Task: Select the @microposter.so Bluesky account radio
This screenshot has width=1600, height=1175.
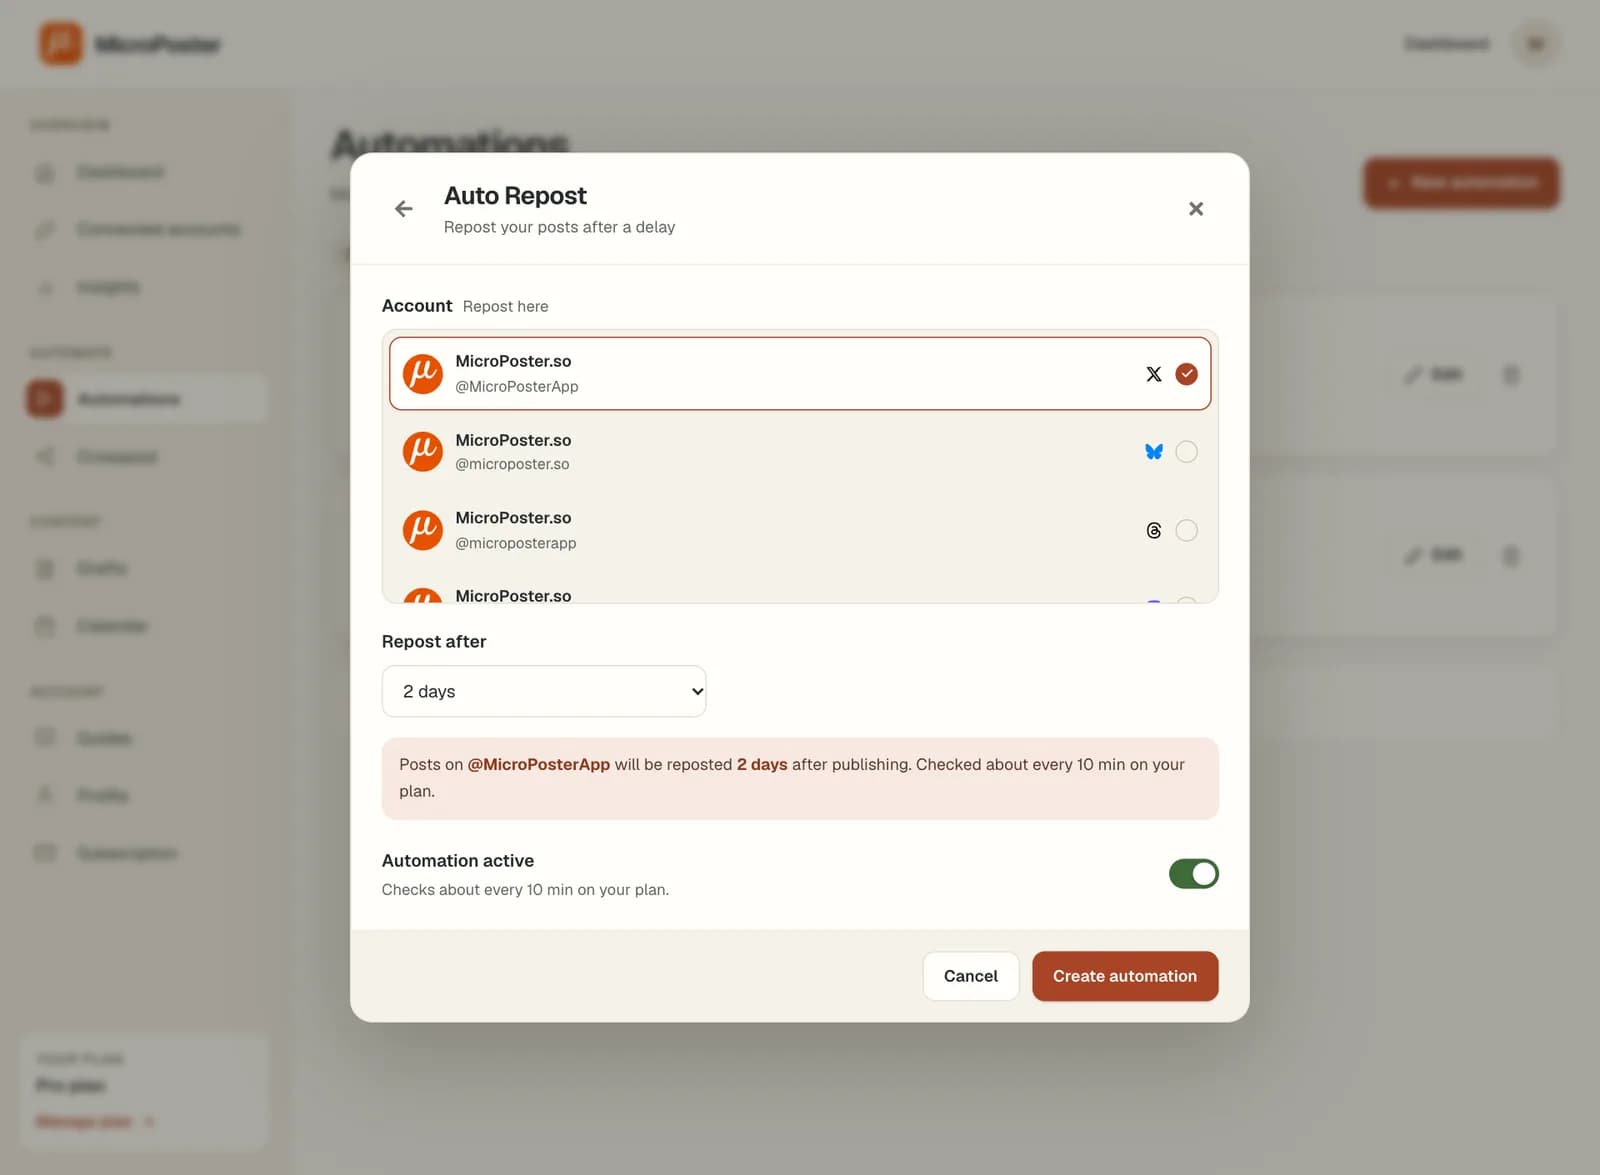Action: pyautogui.click(x=1186, y=452)
